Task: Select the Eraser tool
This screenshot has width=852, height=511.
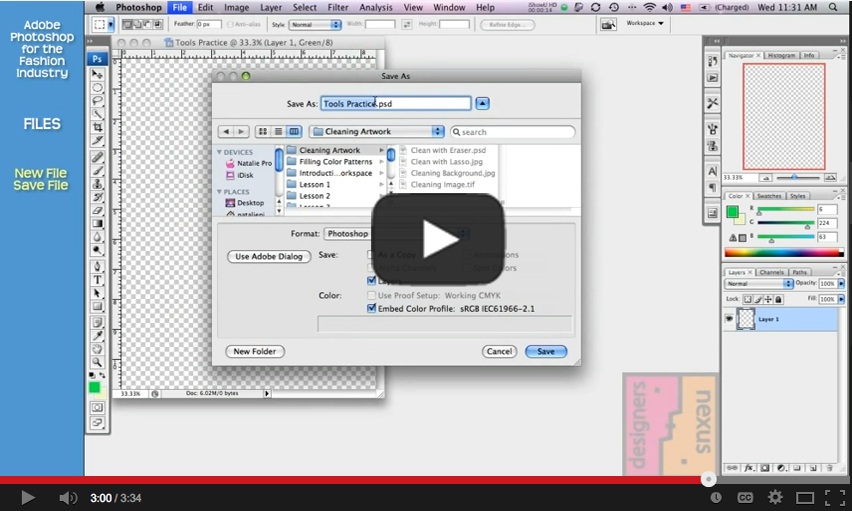Action: (x=97, y=210)
